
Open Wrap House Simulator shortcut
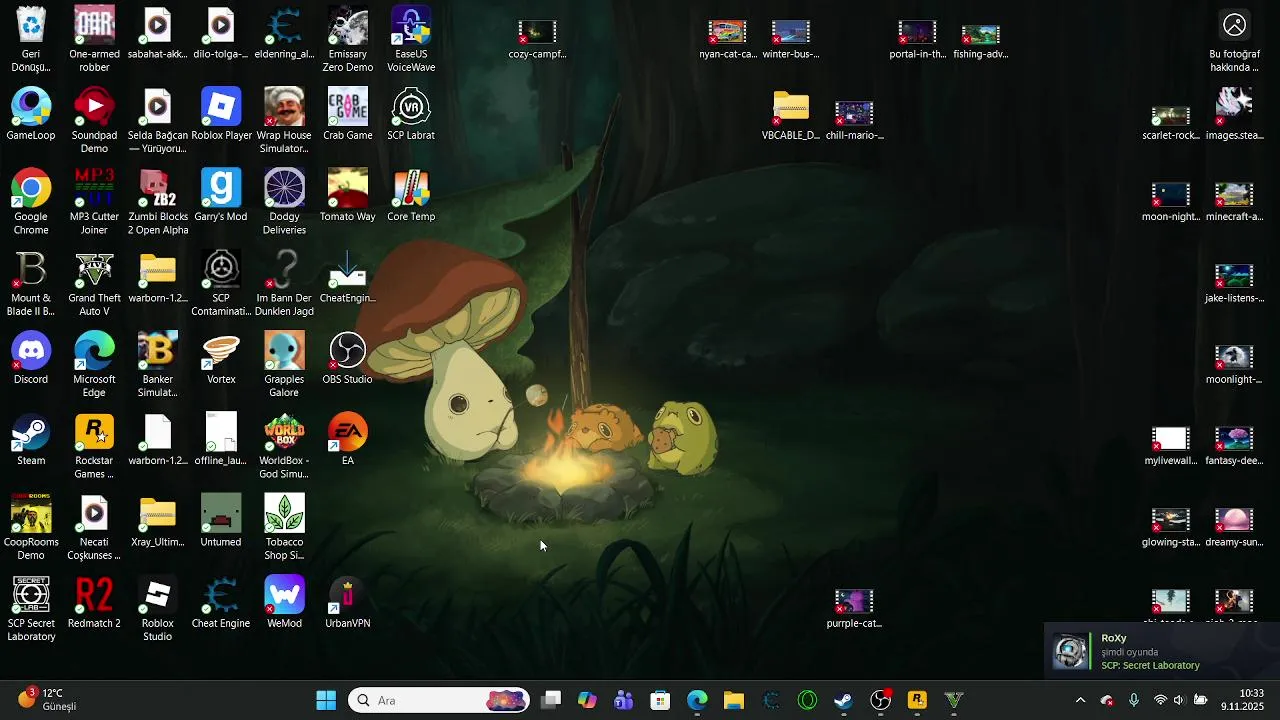(x=284, y=120)
